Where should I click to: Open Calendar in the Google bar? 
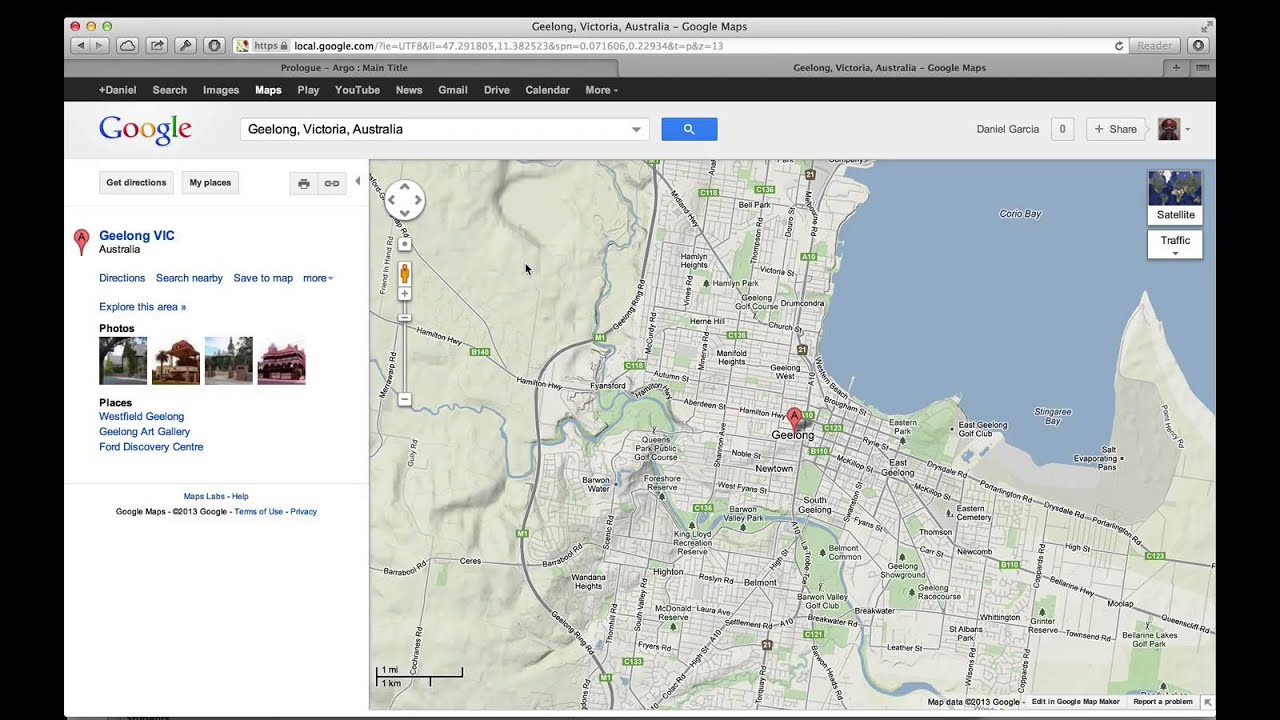(547, 90)
